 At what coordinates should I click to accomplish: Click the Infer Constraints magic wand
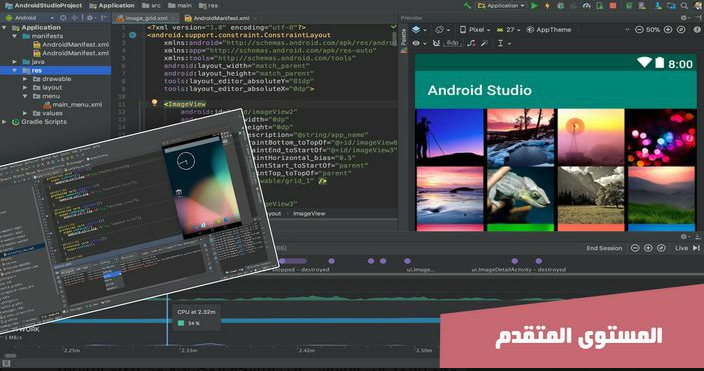[484, 43]
